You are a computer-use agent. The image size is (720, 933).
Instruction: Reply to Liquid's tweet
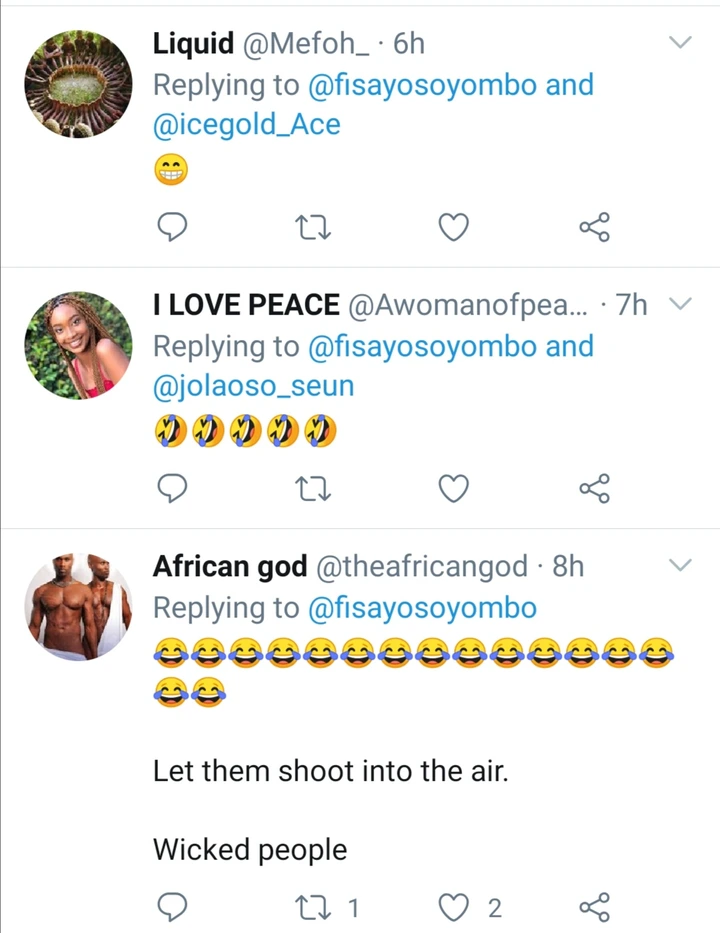tap(174, 230)
